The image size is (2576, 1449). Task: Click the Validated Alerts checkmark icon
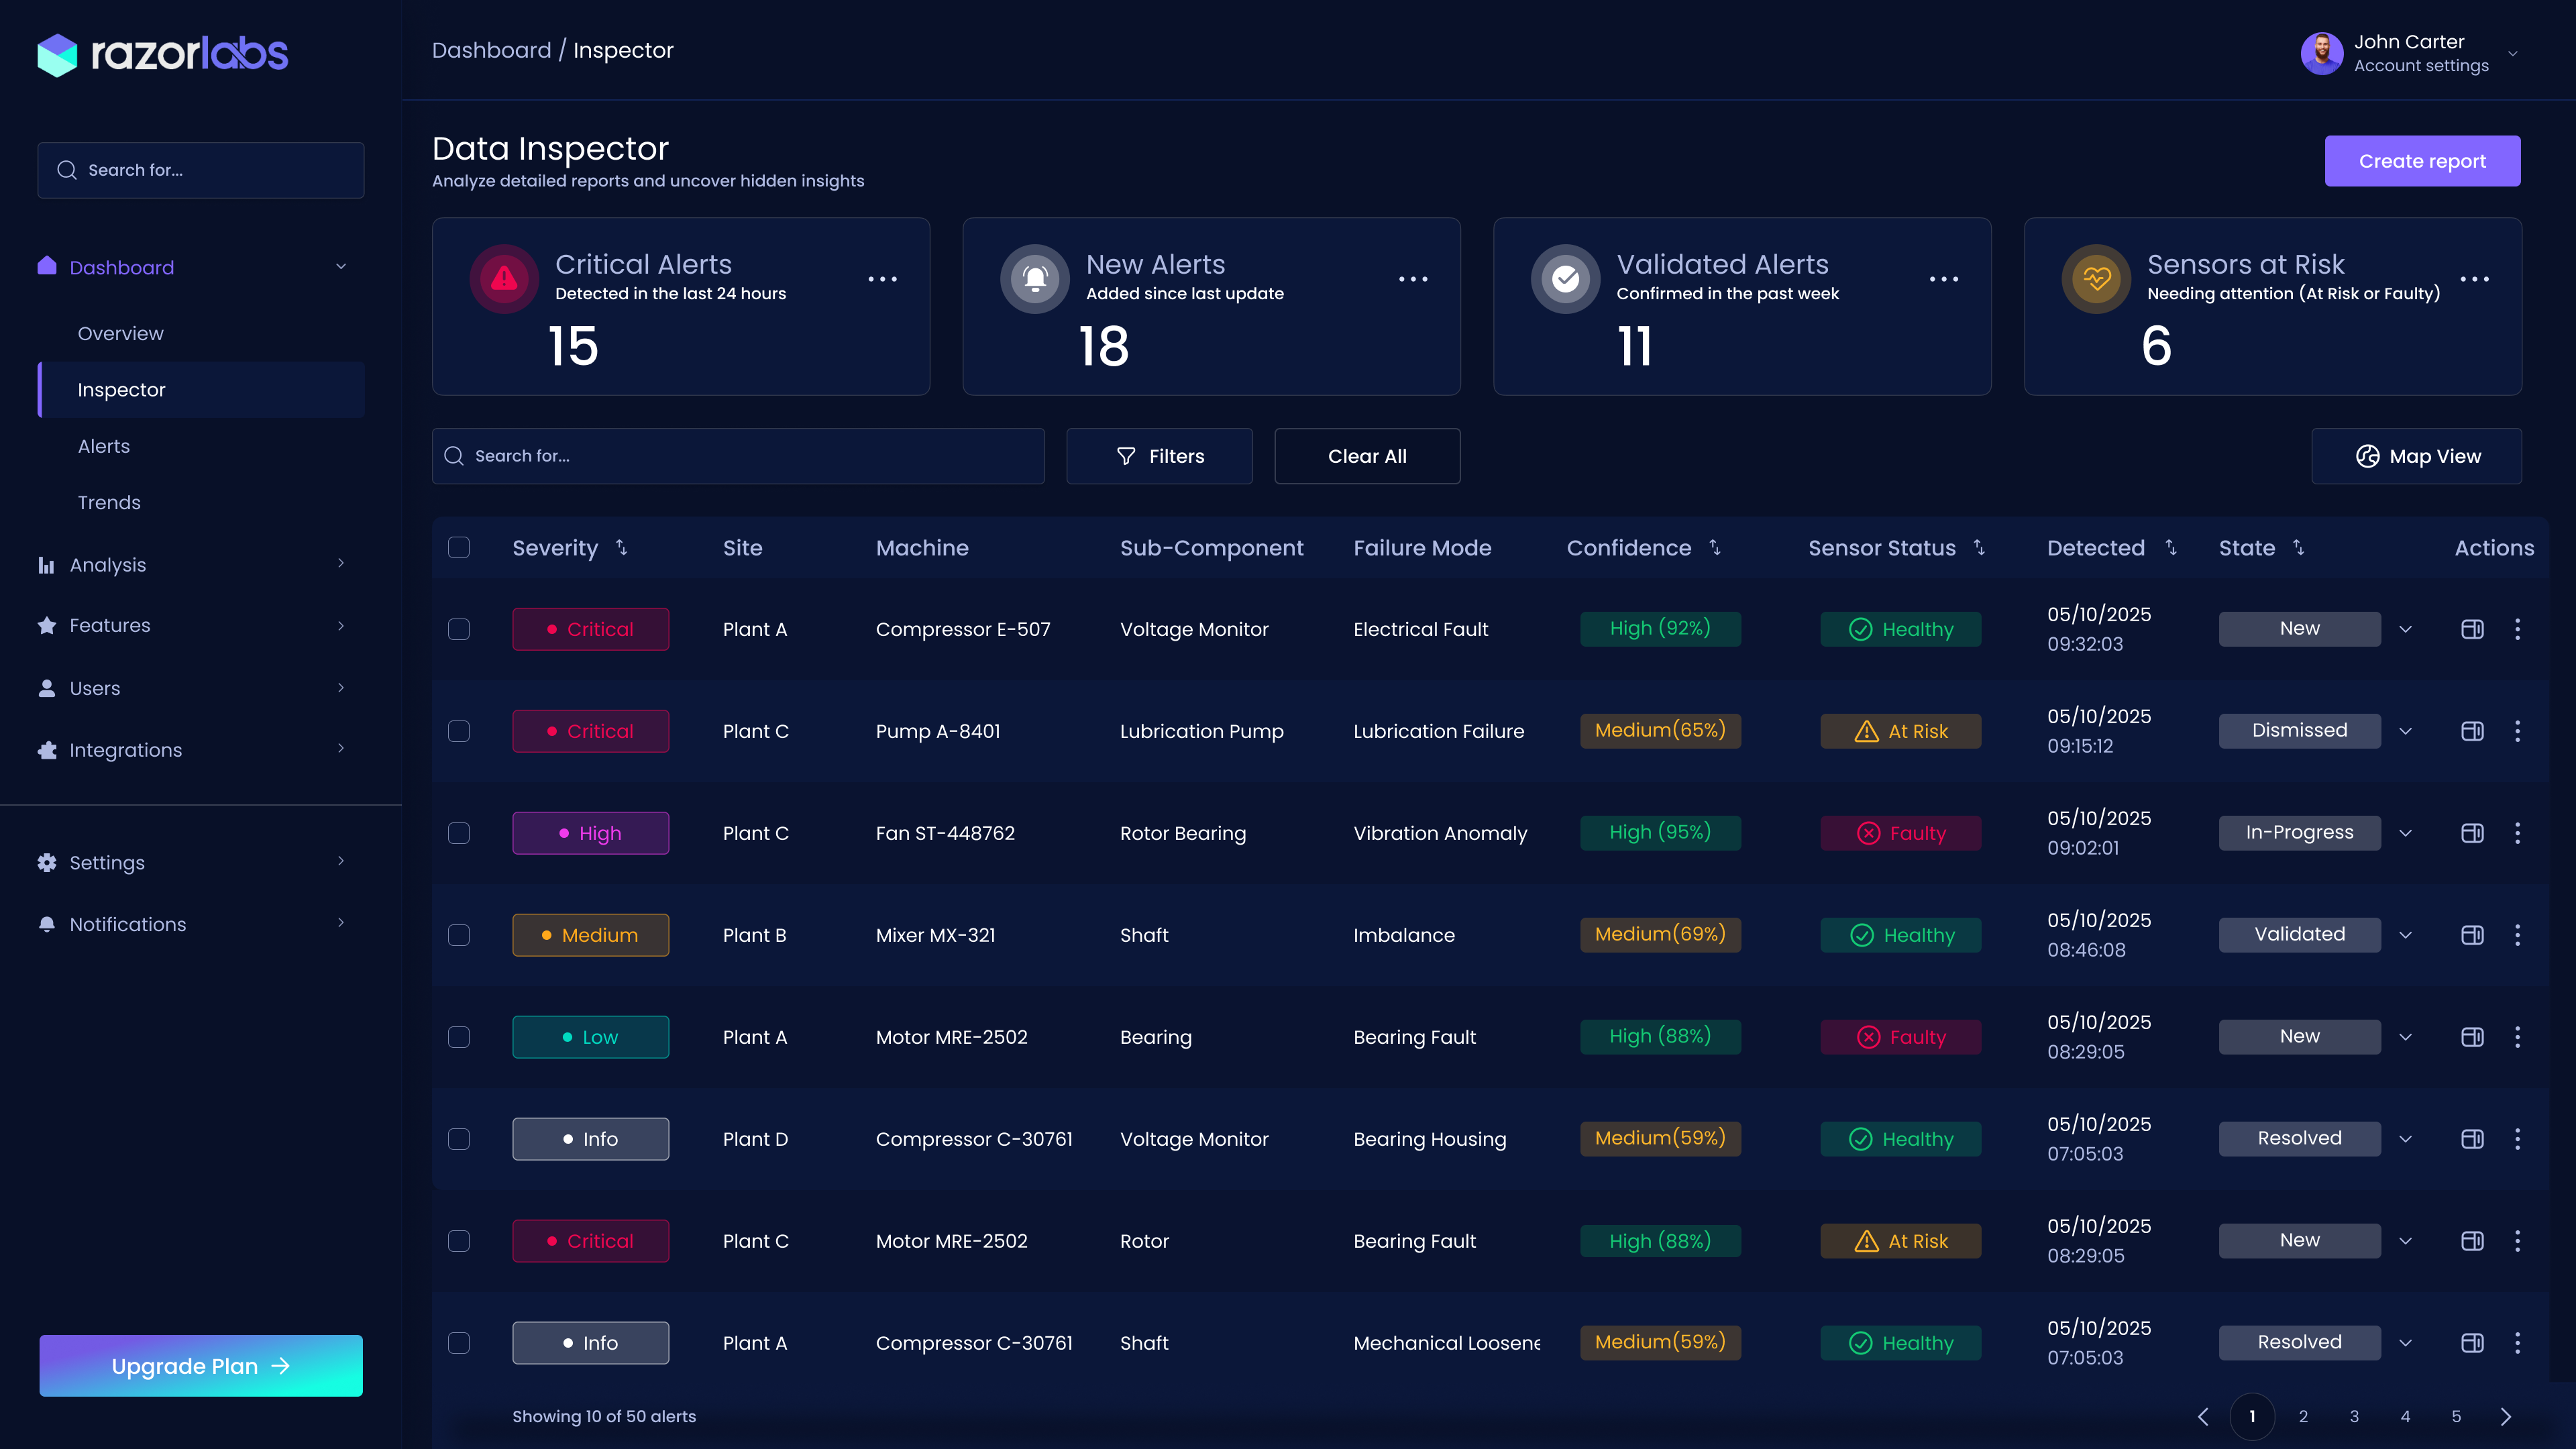pos(1566,279)
